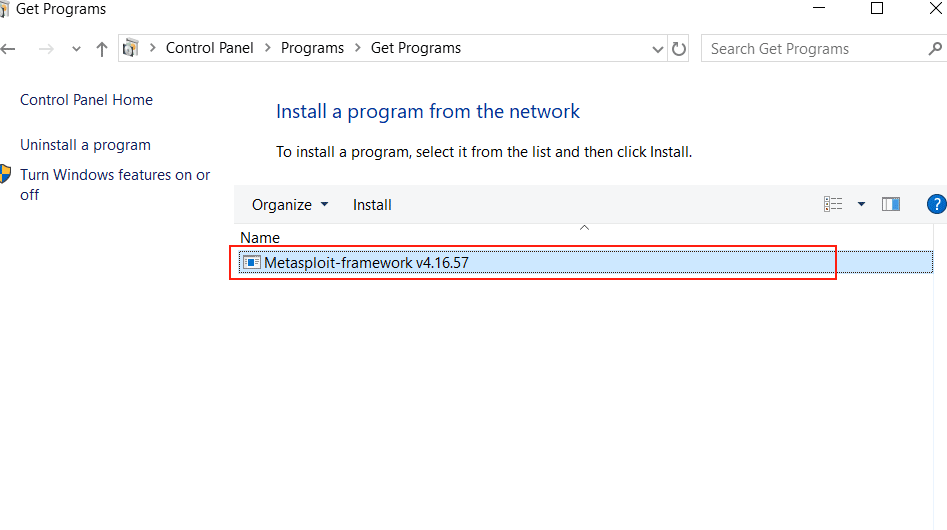Go to Programs in the breadcrumb
Viewport: 947px width, 530px height.
pos(312,48)
